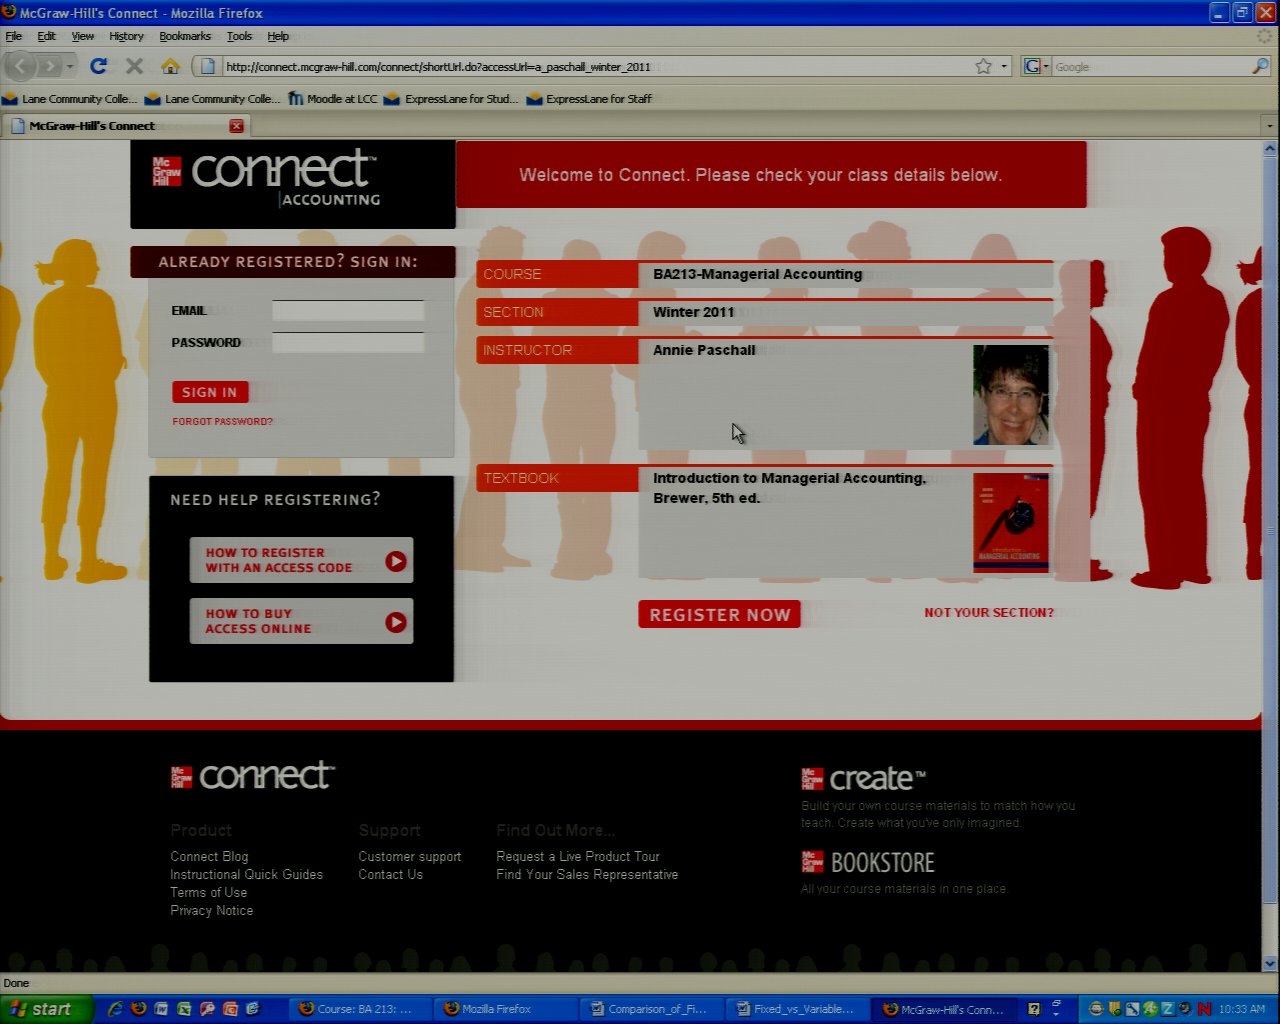Click the Email input field

pyautogui.click(x=348, y=311)
